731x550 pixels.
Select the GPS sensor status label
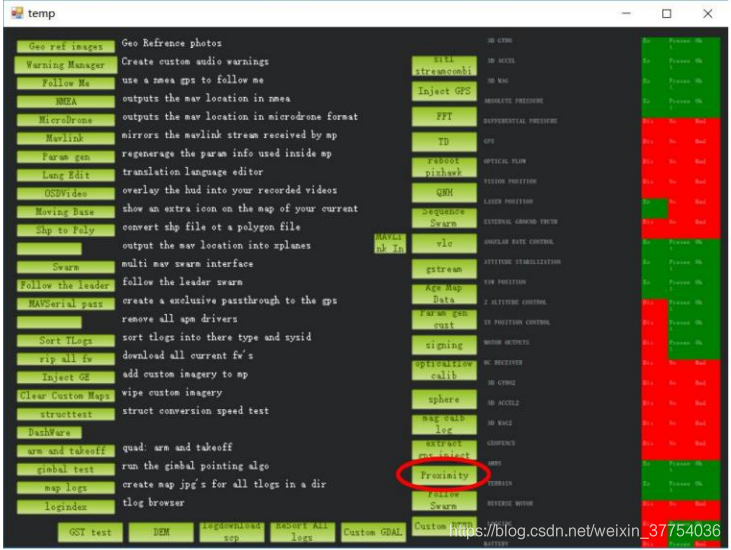(489, 141)
